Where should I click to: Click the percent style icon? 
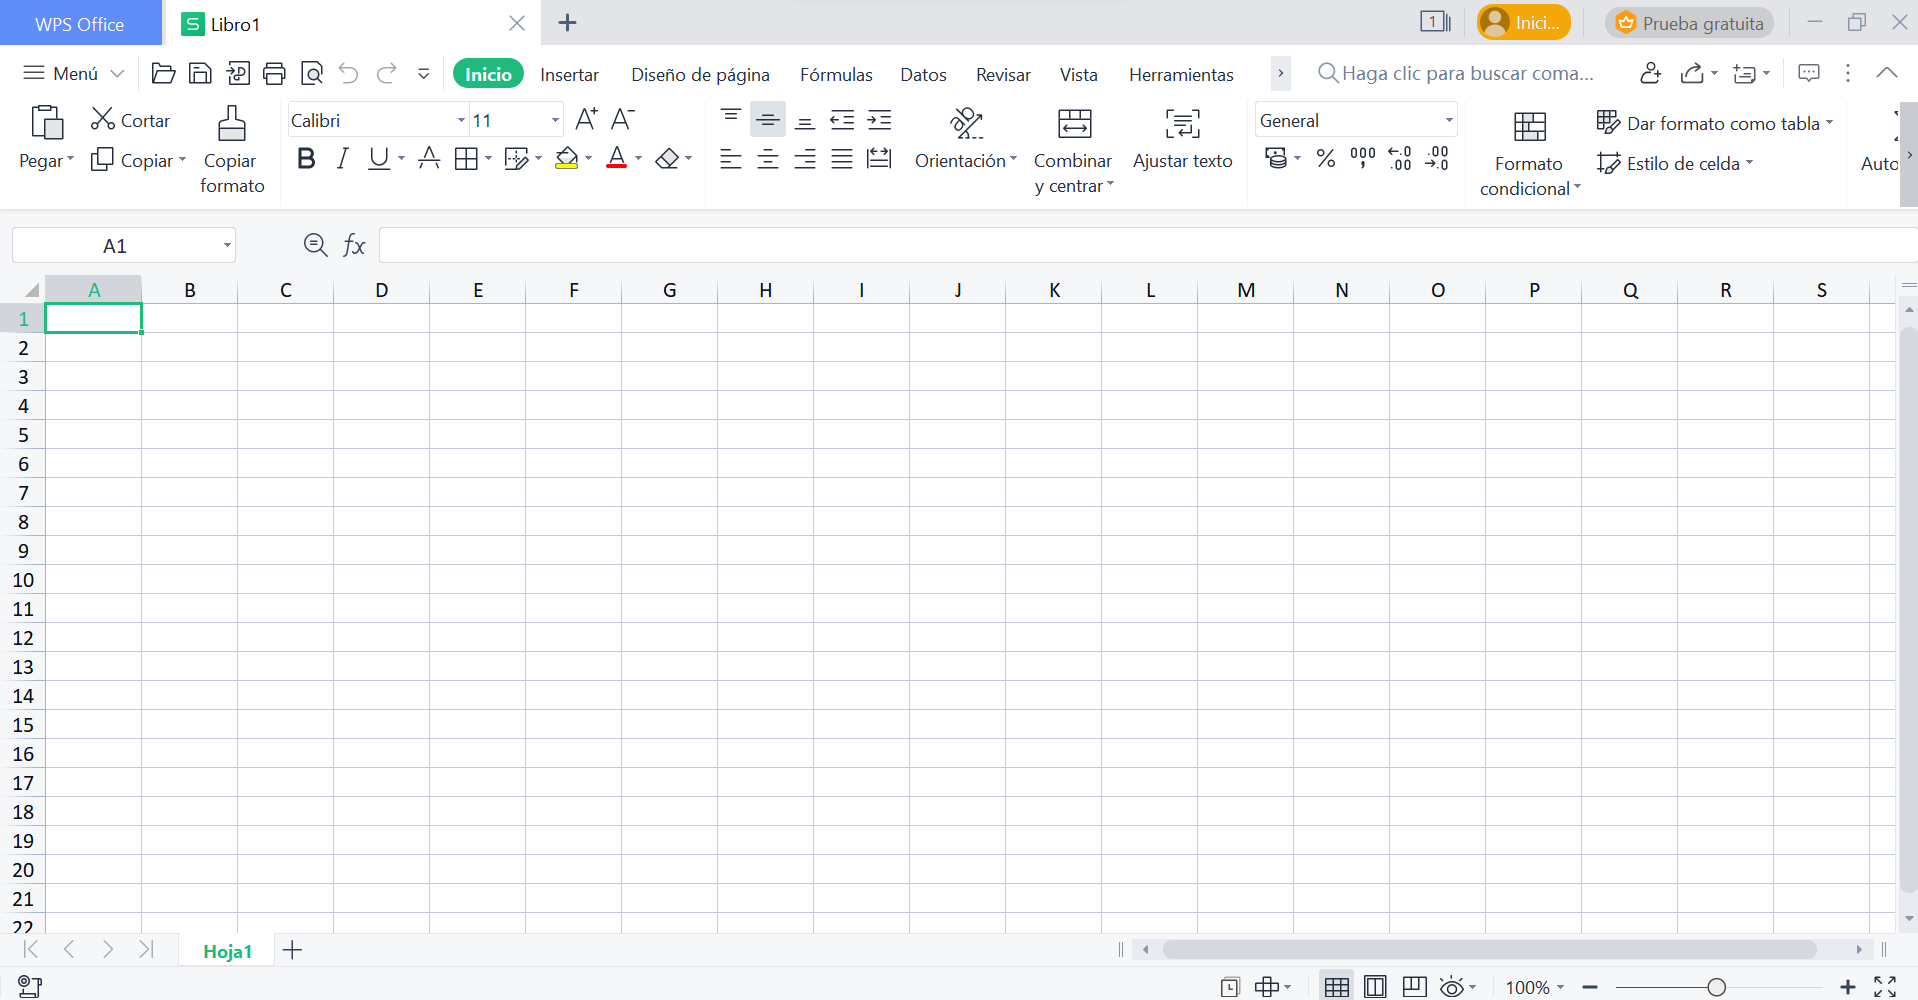pyautogui.click(x=1326, y=158)
